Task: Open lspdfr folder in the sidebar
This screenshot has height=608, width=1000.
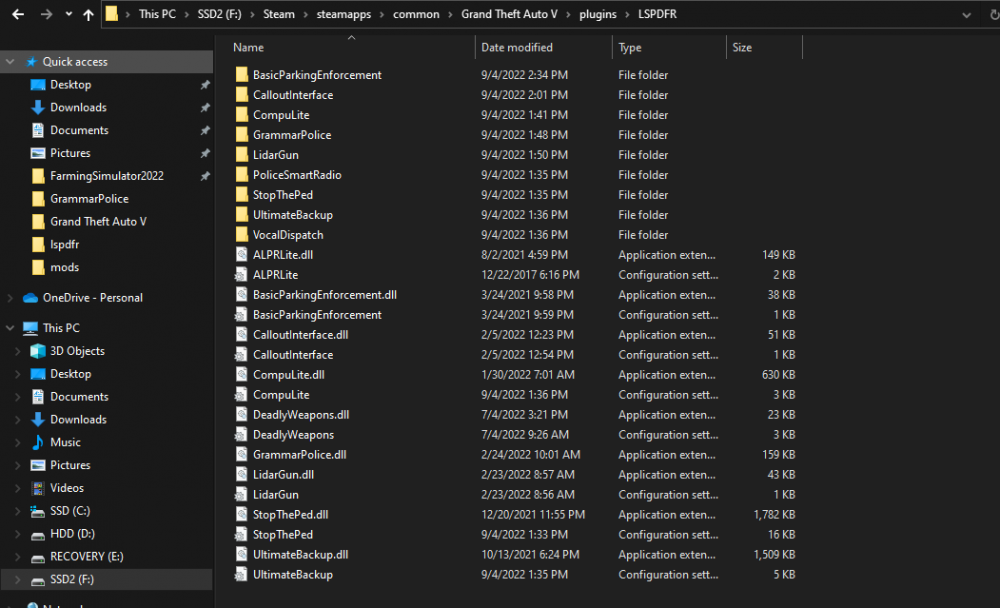Action: pyautogui.click(x=64, y=244)
